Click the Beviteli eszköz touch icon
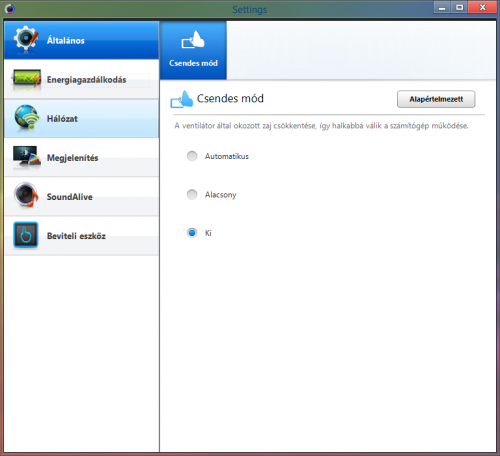 click(26, 235)
